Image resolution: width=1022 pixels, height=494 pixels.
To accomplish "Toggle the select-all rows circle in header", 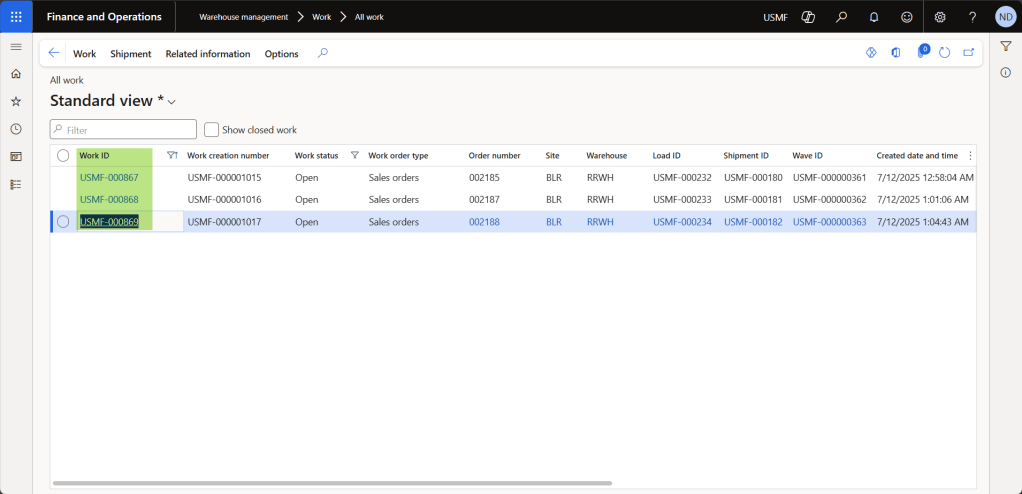I will tap(63, 156).
